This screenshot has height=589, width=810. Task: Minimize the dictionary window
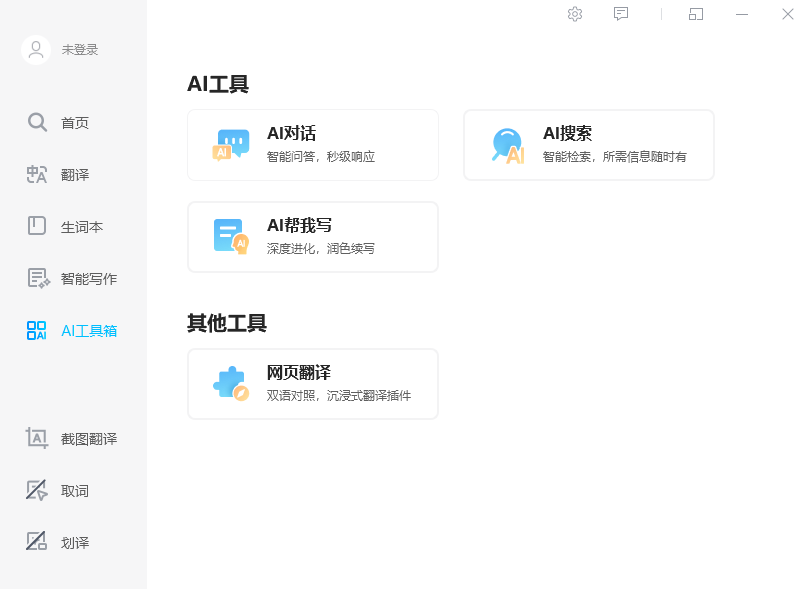(x=742, y=14)
